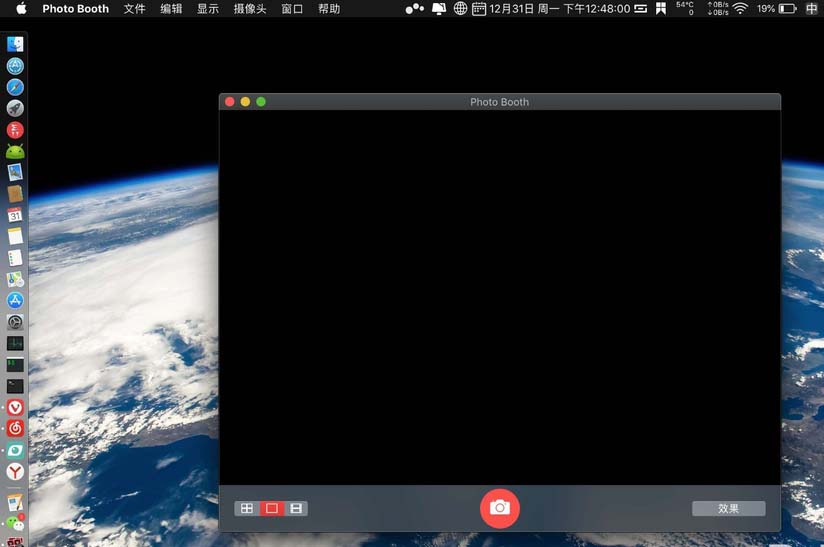The image size is (824, 547).
Task: Open the Calendar app in dock
Action: pos(15,215)
